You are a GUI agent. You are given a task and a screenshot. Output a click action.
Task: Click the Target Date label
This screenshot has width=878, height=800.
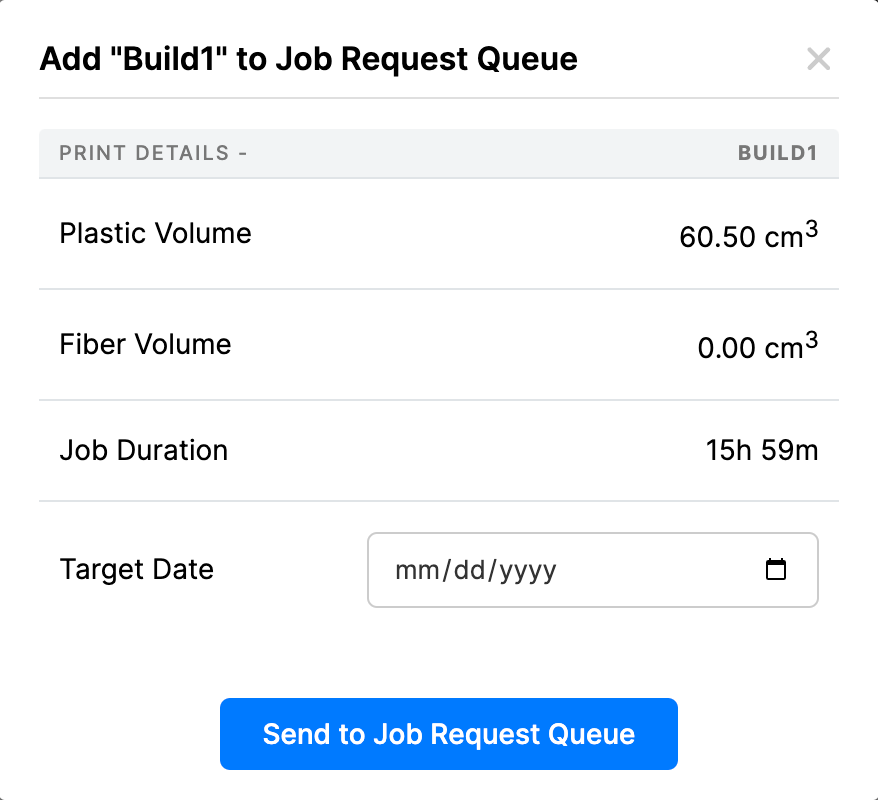coord(136,569)
